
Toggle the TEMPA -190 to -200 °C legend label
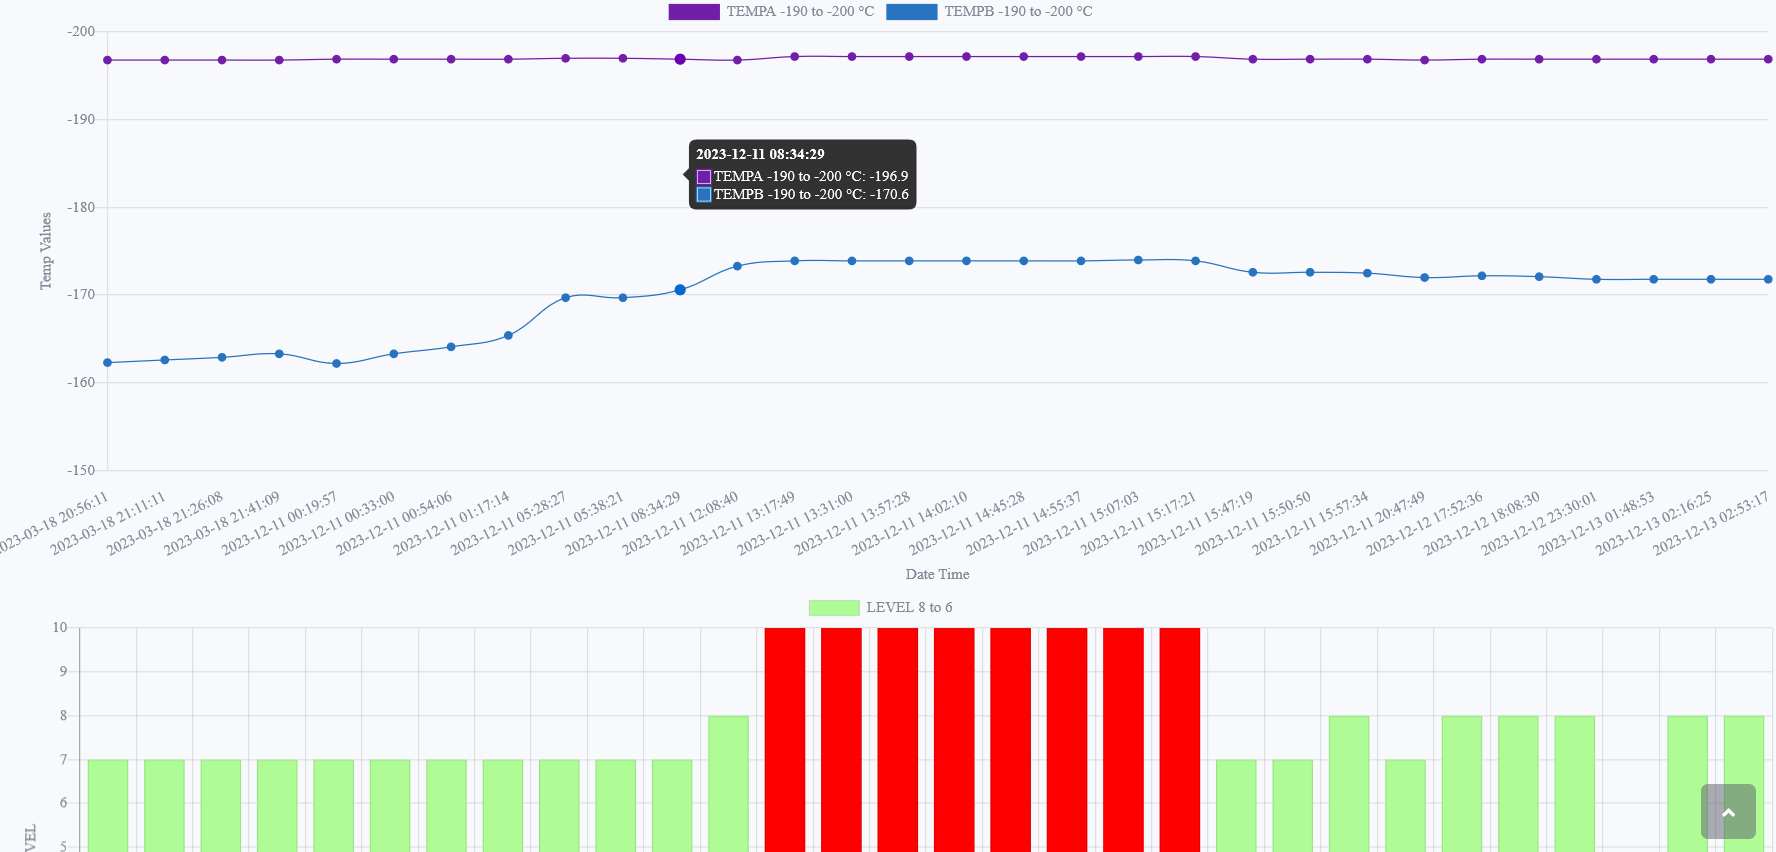tap(800, 12)
